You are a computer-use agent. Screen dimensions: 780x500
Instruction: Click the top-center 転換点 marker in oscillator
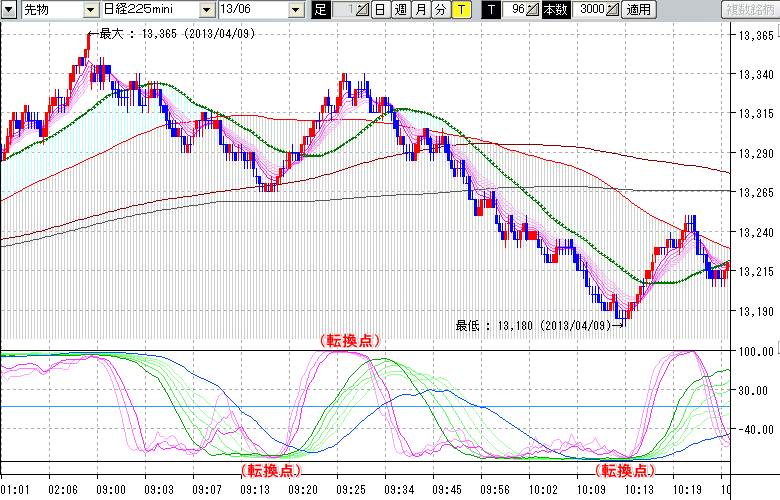click(350, 341)
